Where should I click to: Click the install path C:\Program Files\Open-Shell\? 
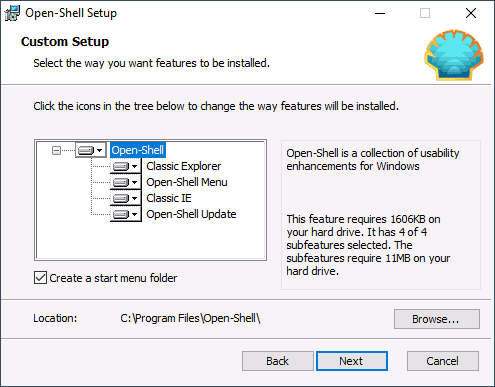point(190,318)
